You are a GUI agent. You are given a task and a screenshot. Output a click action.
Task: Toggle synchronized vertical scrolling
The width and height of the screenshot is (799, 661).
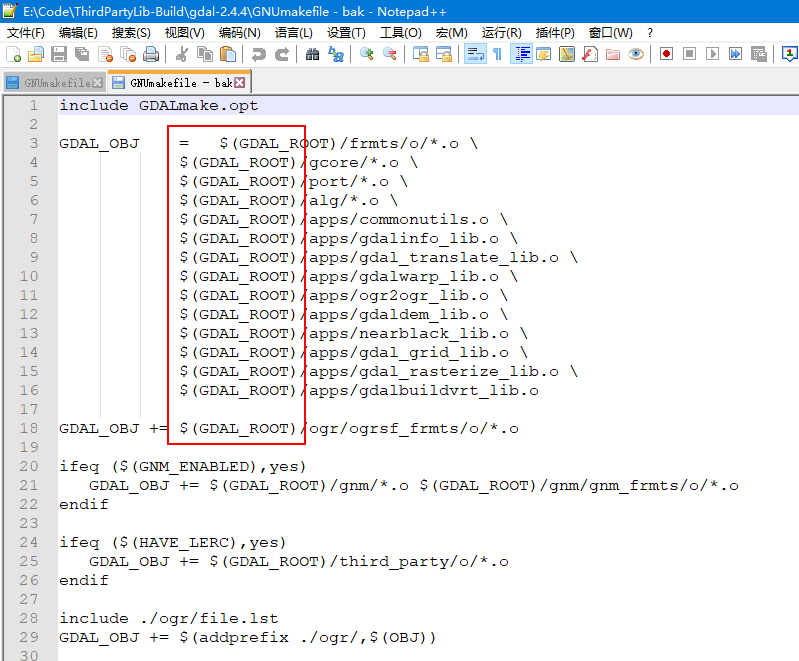click(420, 54)
